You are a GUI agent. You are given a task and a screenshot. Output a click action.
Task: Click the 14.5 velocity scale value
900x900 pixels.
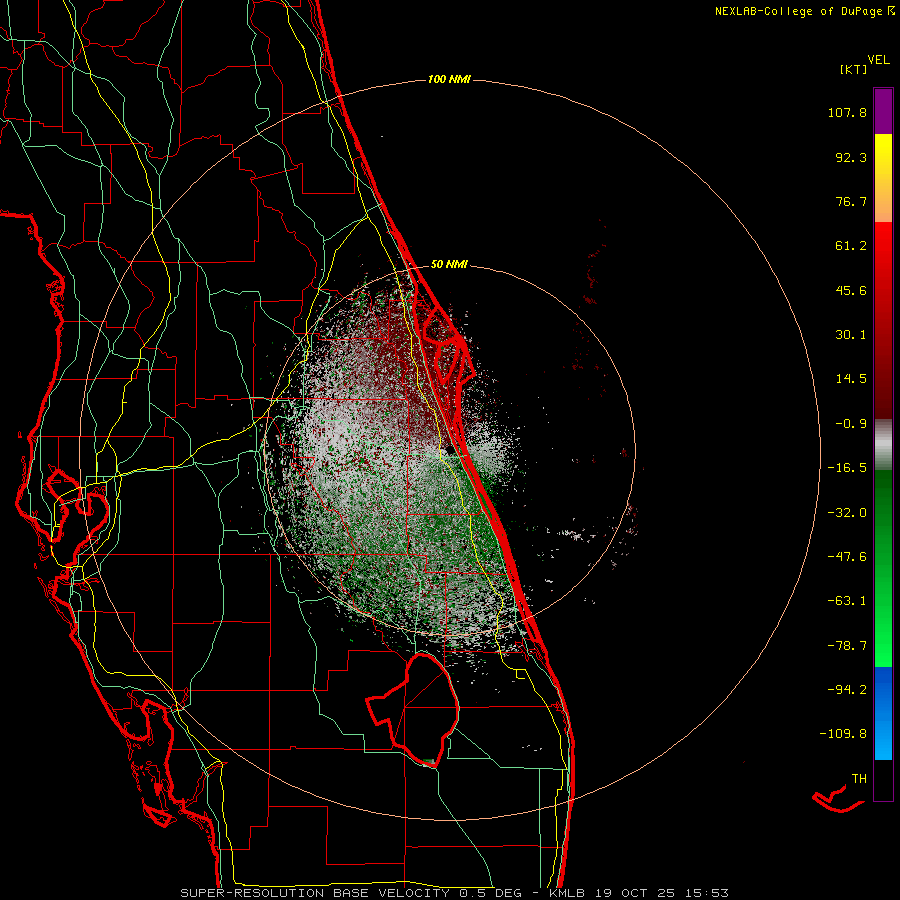[x=851, y=379]
